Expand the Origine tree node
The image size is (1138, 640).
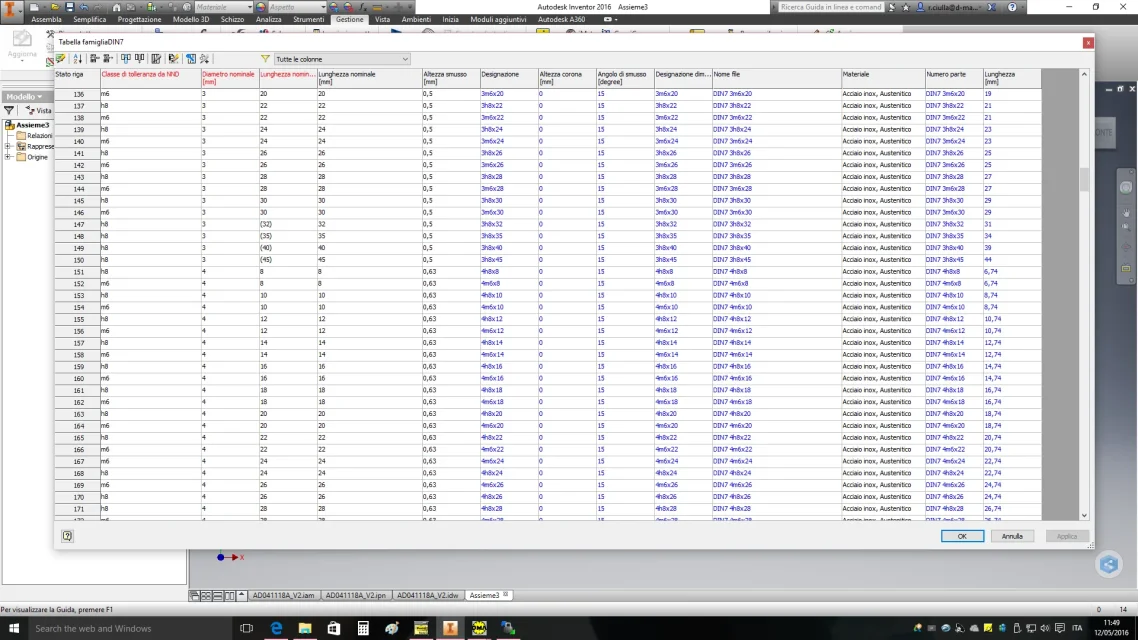point(8,157)
